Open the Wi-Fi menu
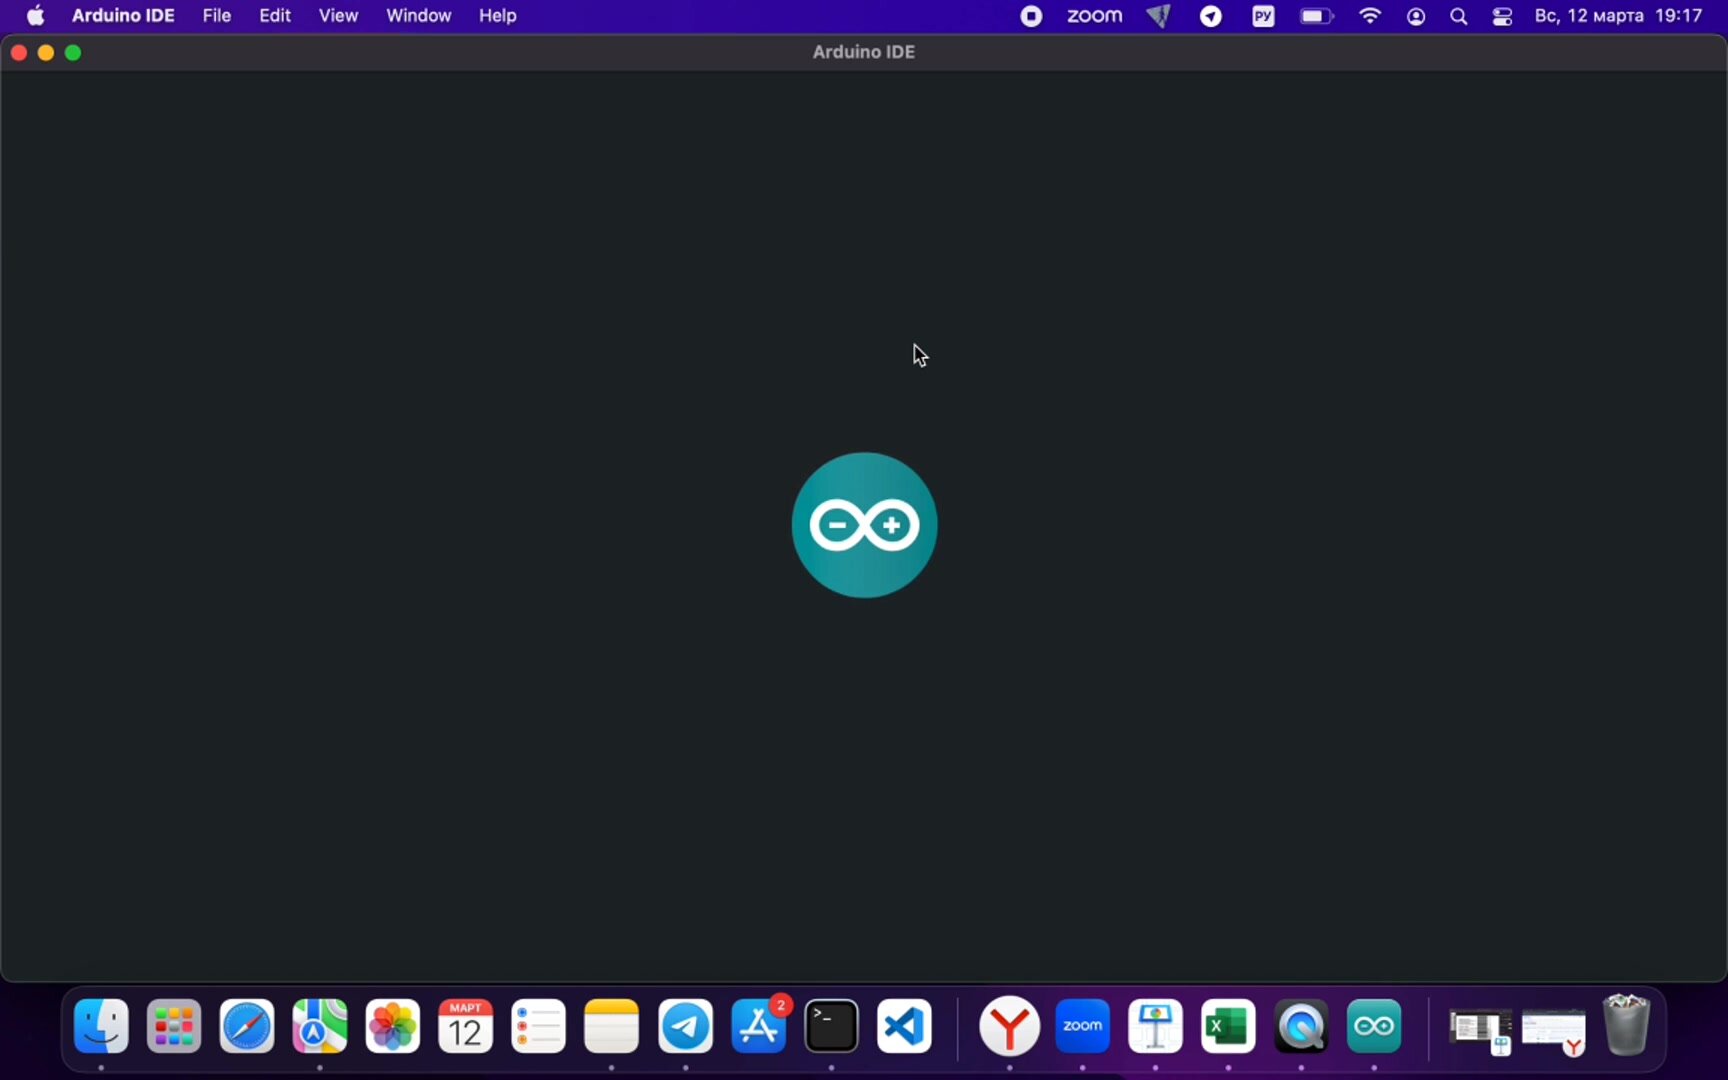 point(1370,16)
